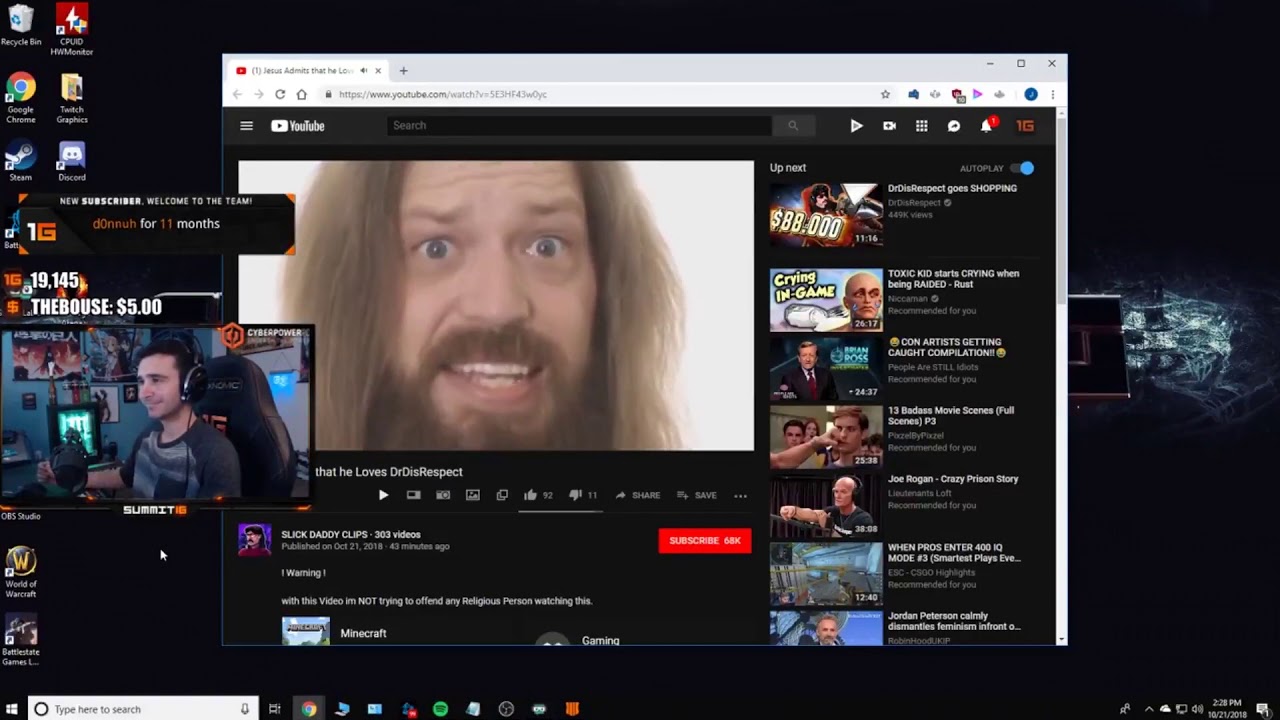Viewport: 1280px width, 720px height.
Task: Open Twitch Graphics desktop folder
Action: pyautogui.click(x=72, y=99)
